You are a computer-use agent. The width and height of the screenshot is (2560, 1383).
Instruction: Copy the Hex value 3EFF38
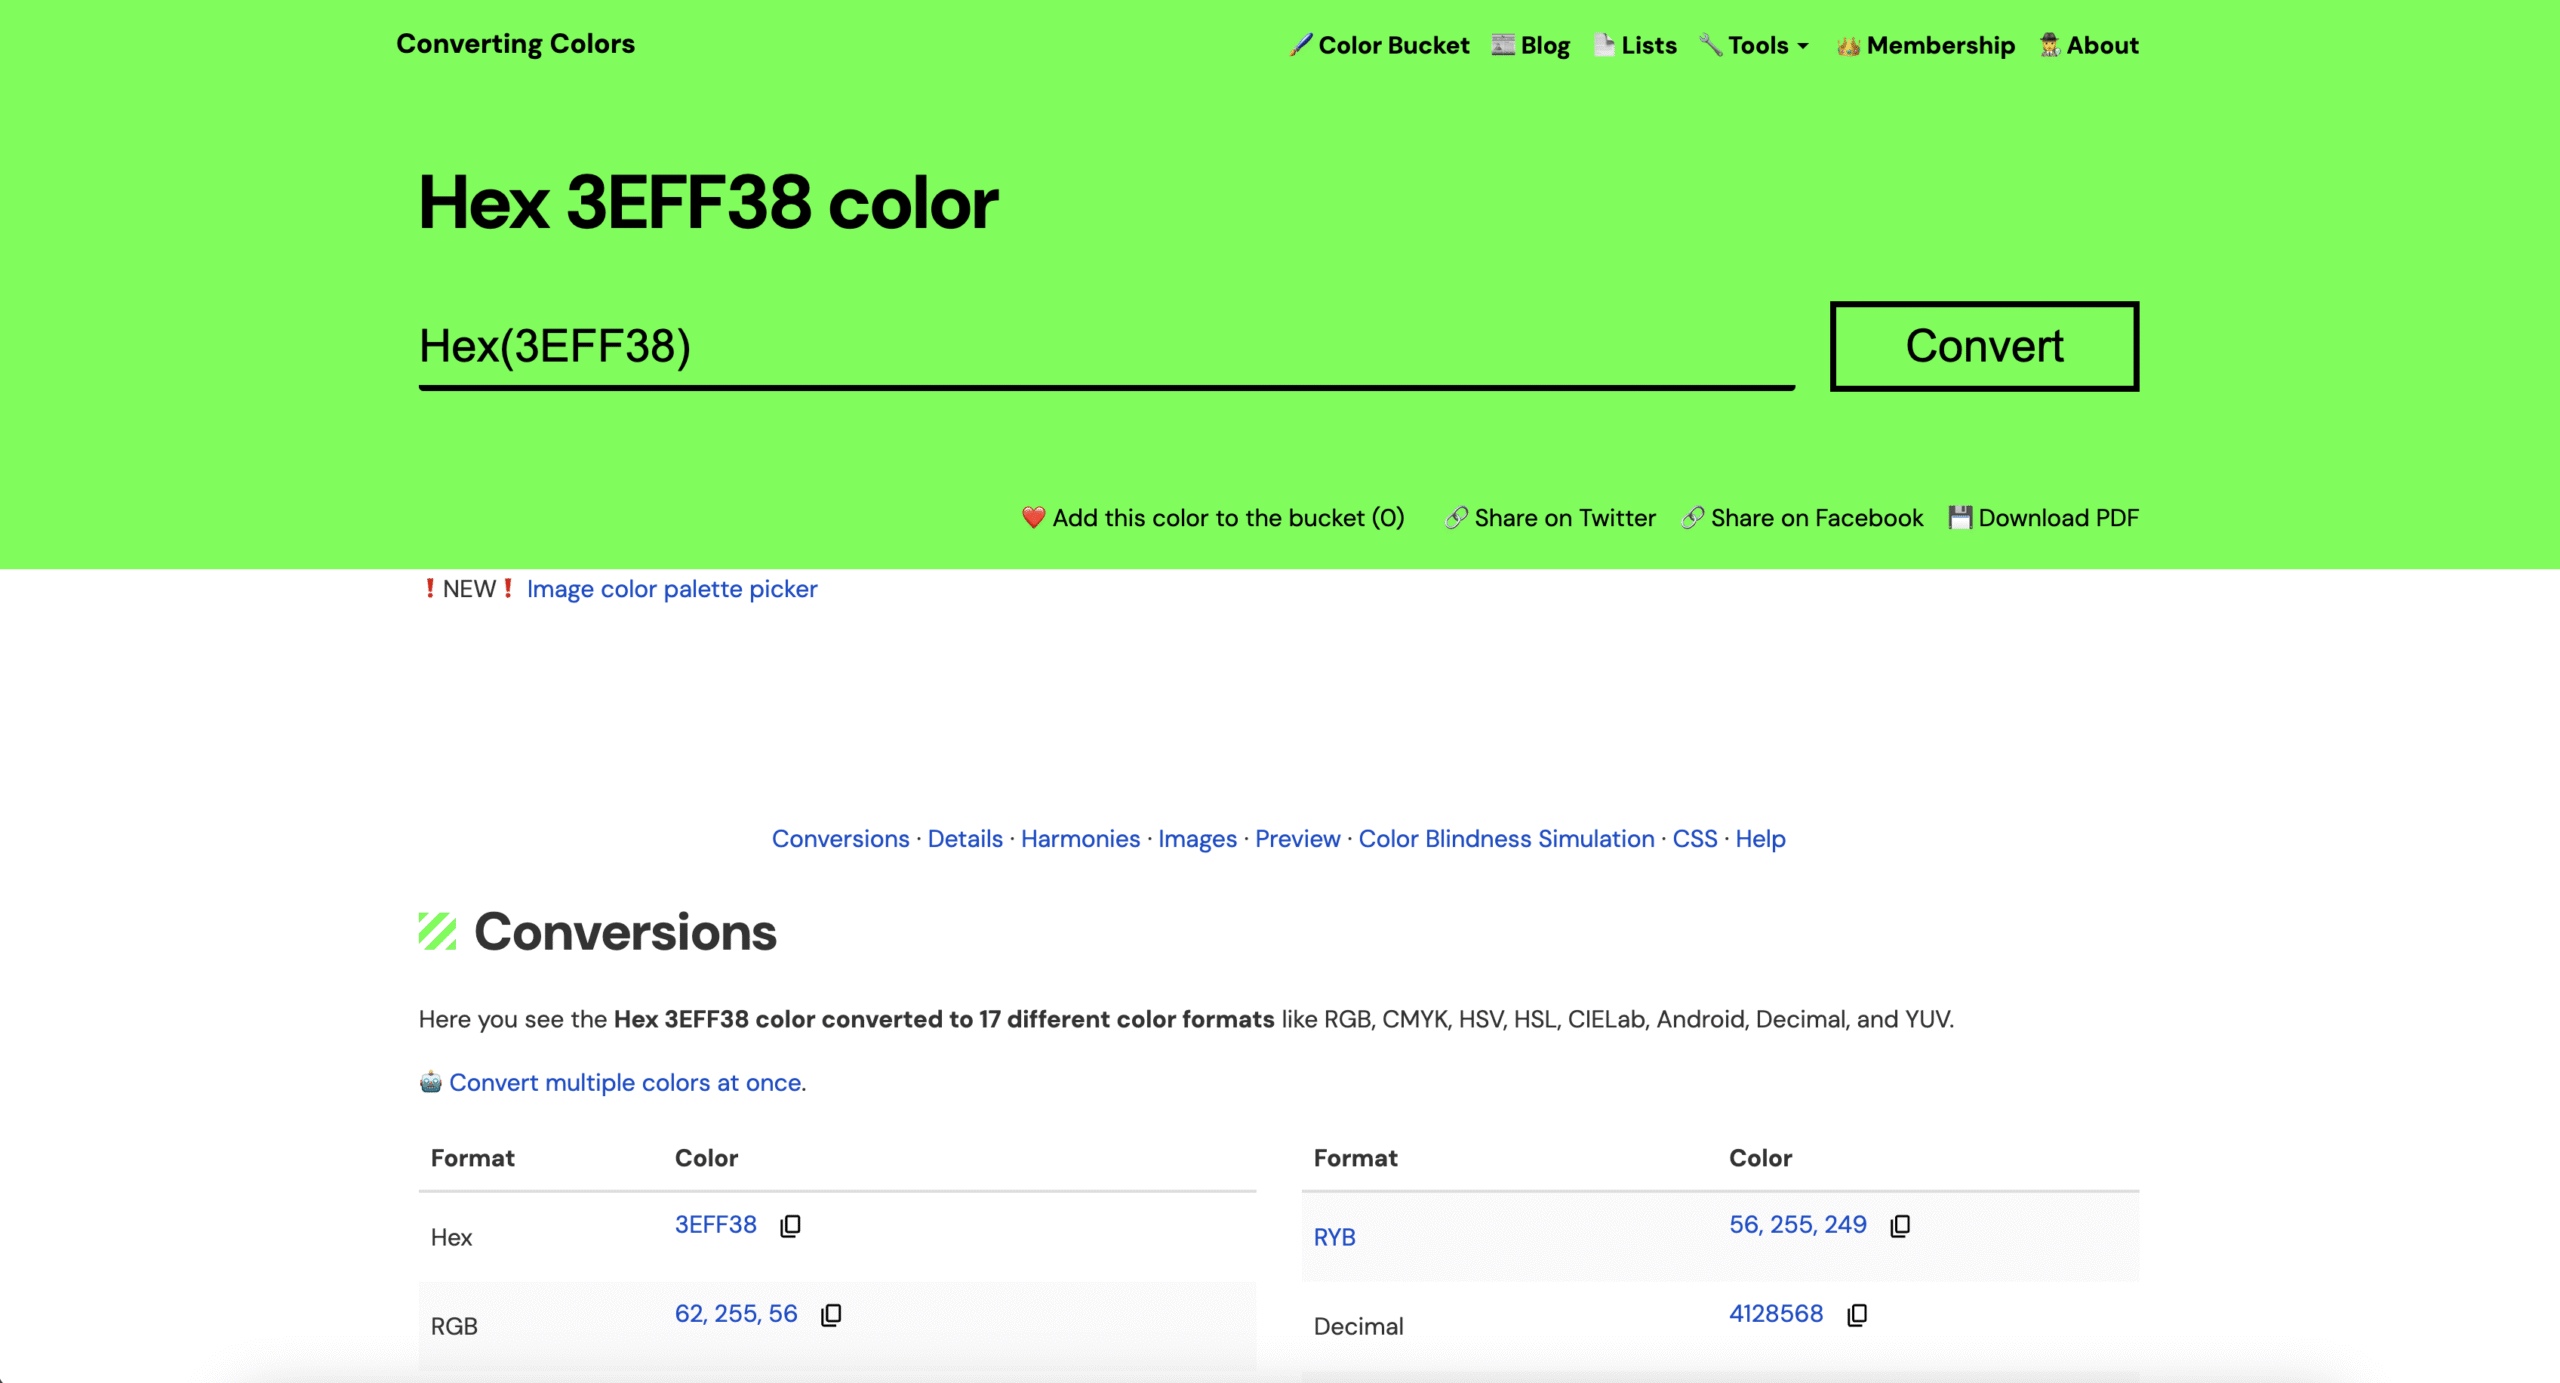tap(789, 1225)
